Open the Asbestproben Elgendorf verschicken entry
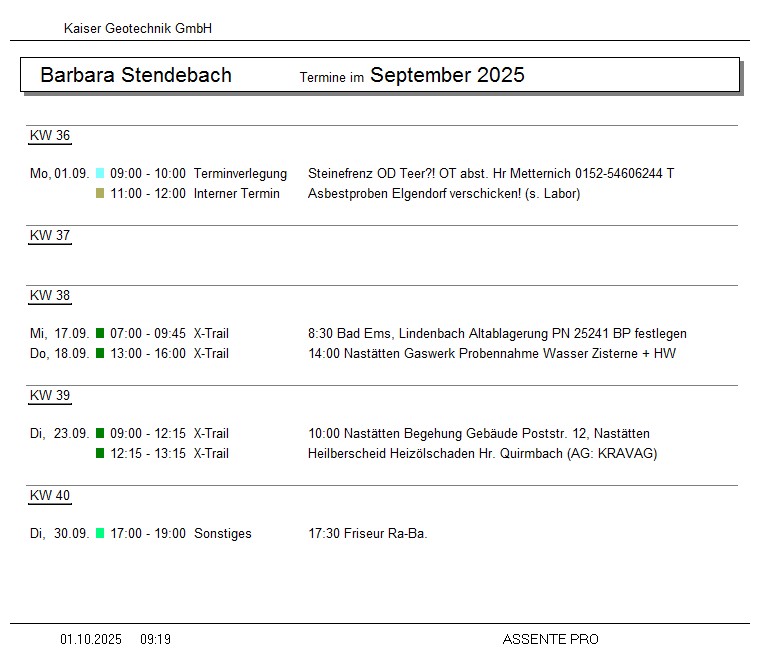 (x=444, y=194)
